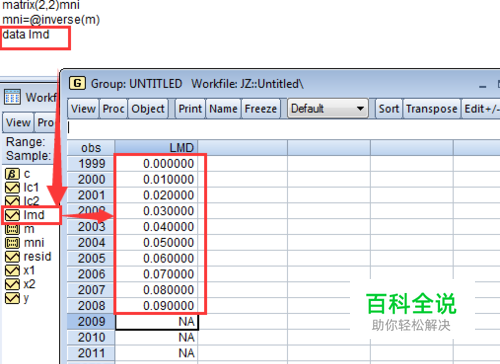The height and width of the screenshot is (364, 500).
Task: Click the Sort button
Action: (x=389, y=109)
